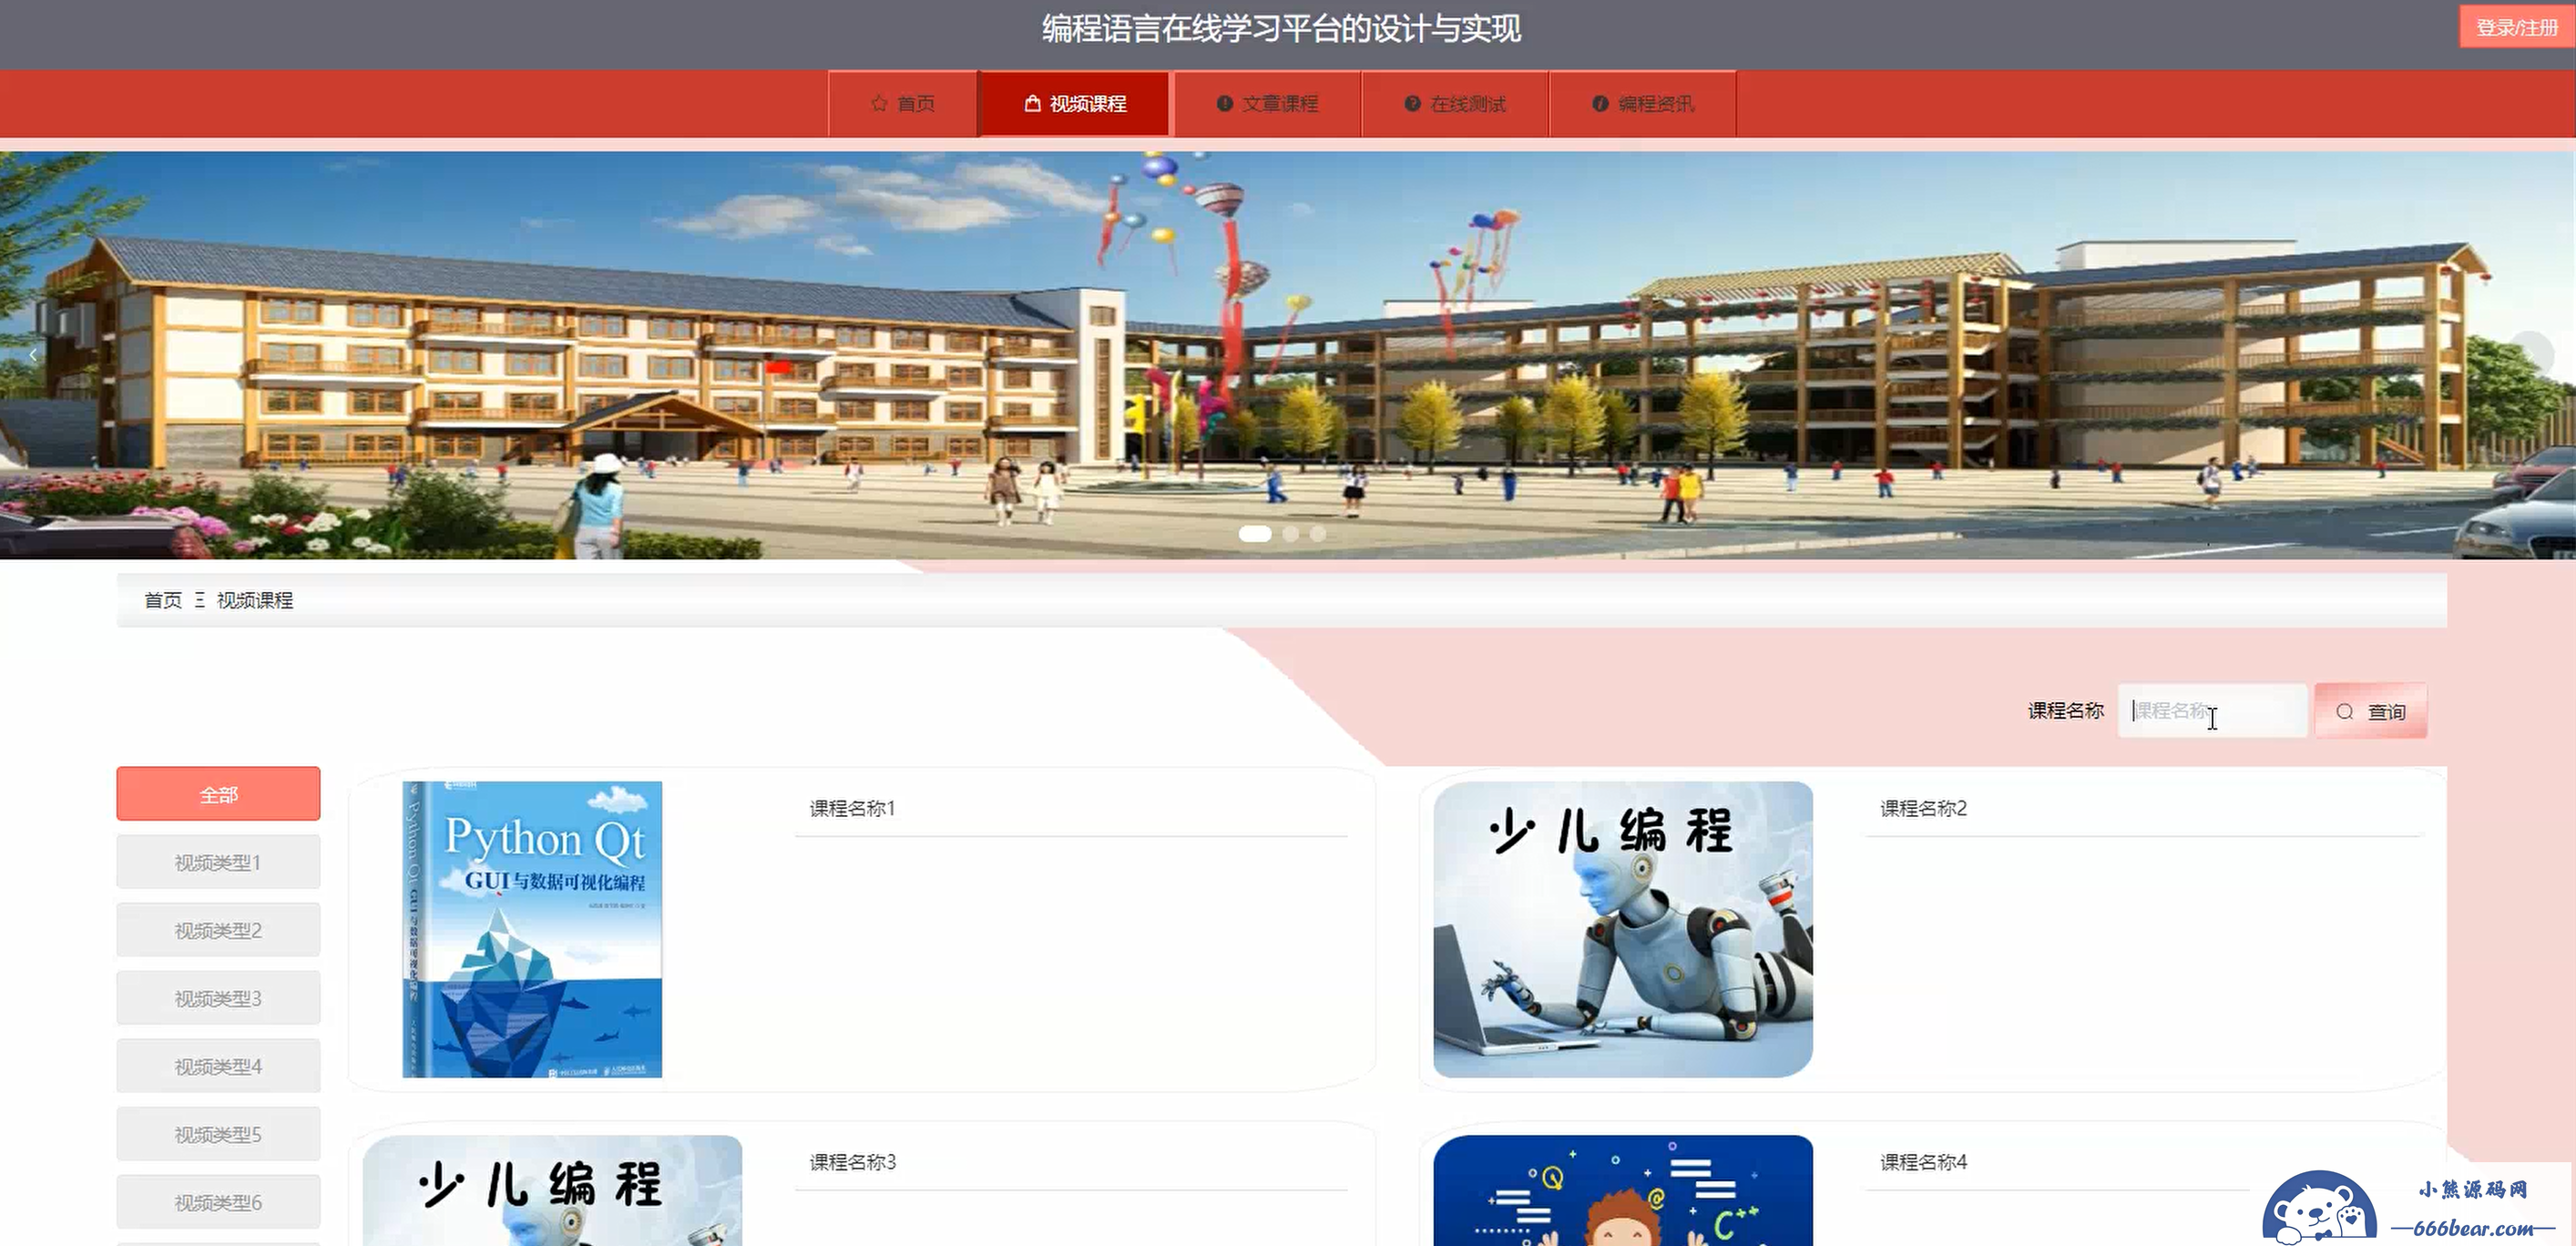Open the Python Qt book cover thumbnail
The height and width of the screenshot is (1246, 2576).
(x=532, y=929)
